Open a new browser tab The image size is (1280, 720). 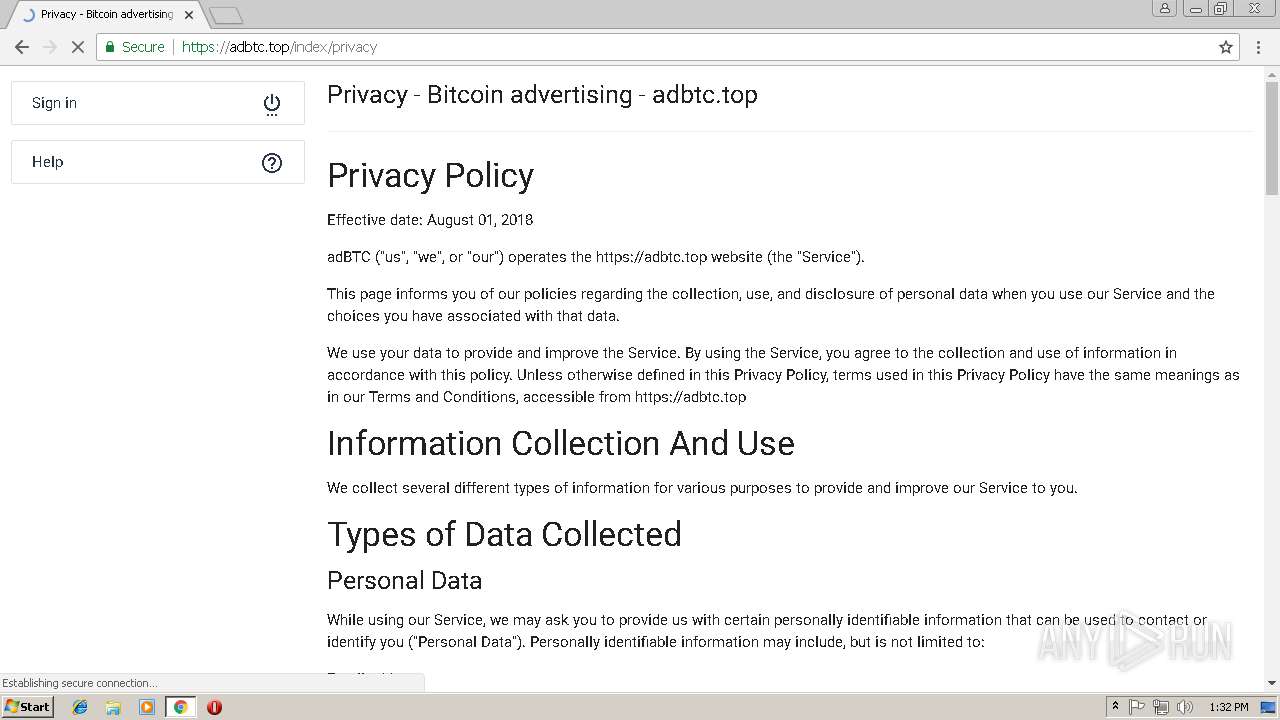pyautogui.click(x=227, y=16)
